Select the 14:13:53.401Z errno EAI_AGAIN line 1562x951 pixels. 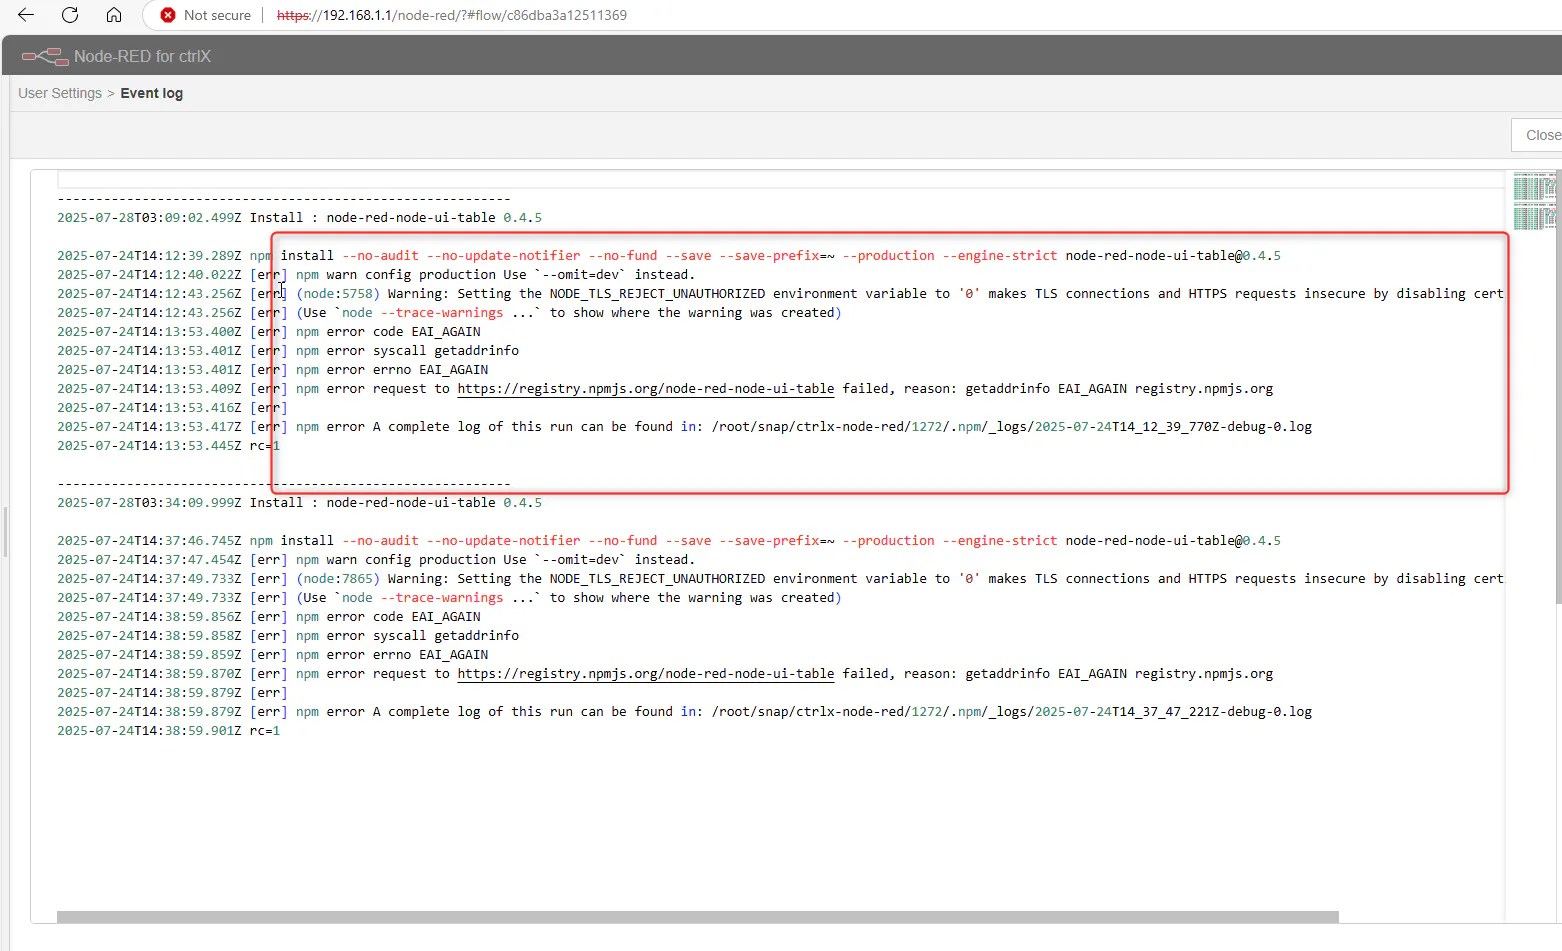[273, 370]
